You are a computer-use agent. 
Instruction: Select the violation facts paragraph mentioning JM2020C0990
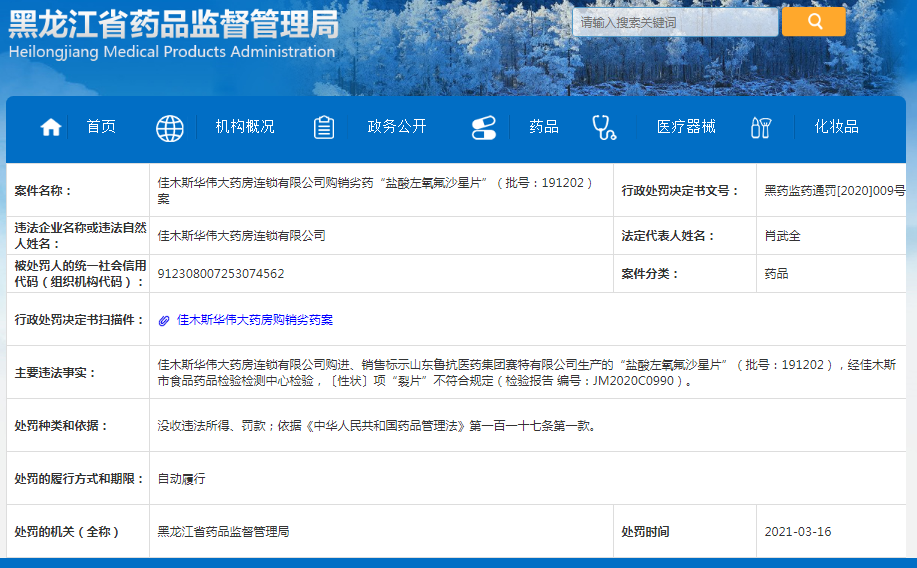tap(527, 373)
